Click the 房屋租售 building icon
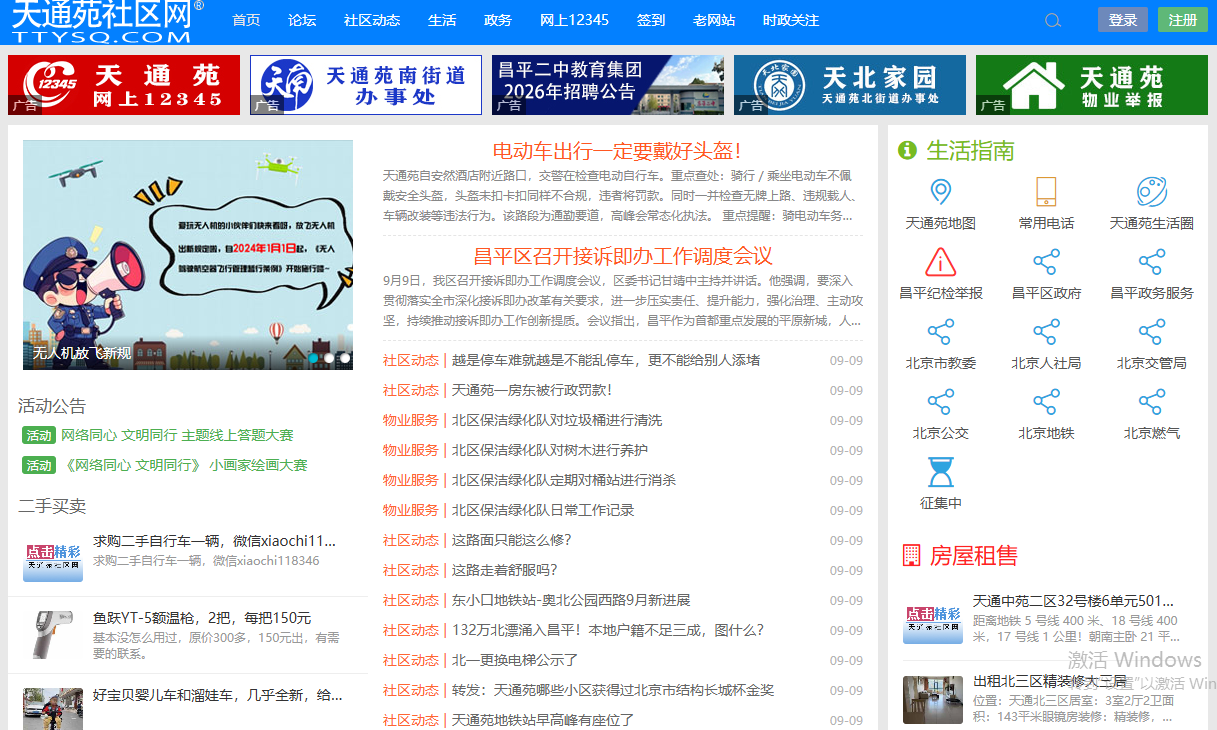The height and width of the screenshot is (730, 1217). click(911, 555)
